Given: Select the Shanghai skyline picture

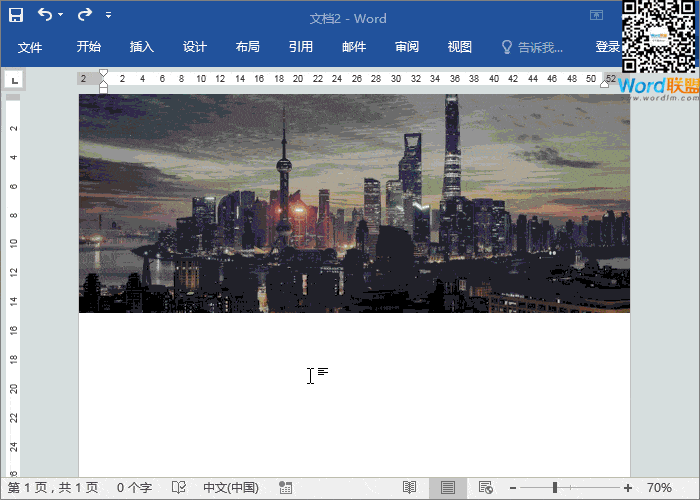Looking at the screenshot, I should click(354, 203).
